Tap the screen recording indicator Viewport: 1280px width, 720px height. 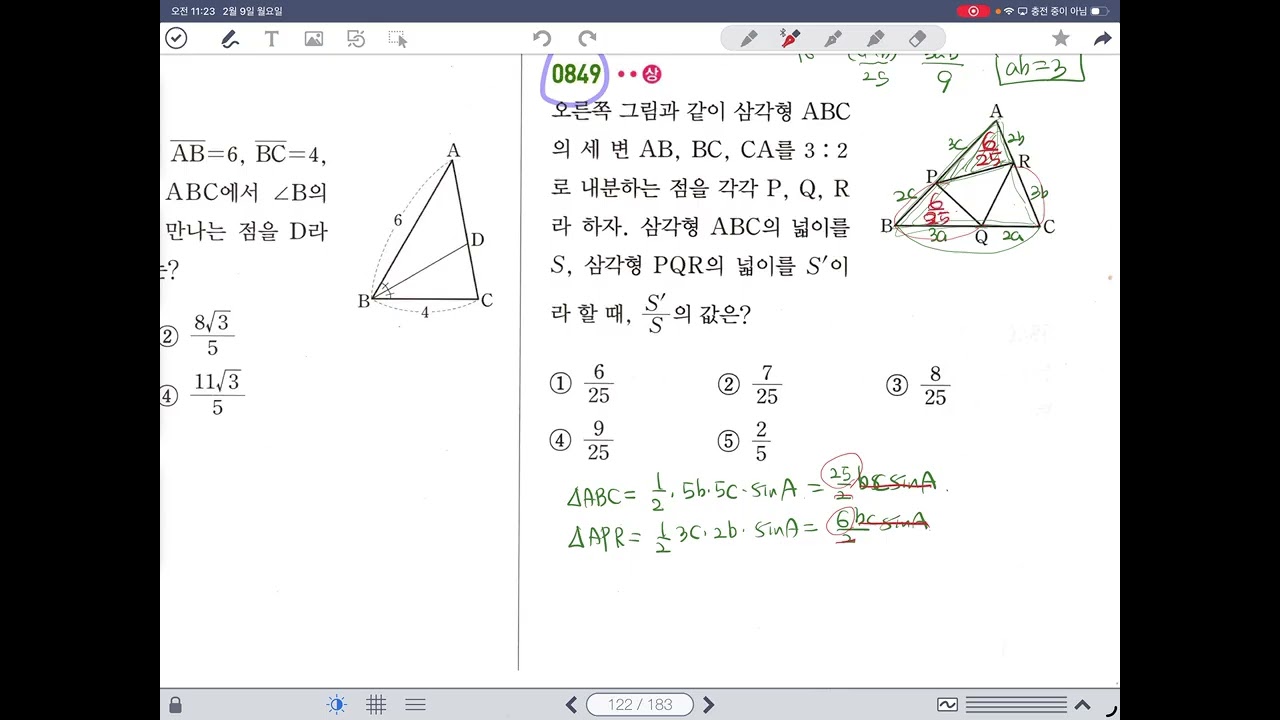(x=973, y=11)
